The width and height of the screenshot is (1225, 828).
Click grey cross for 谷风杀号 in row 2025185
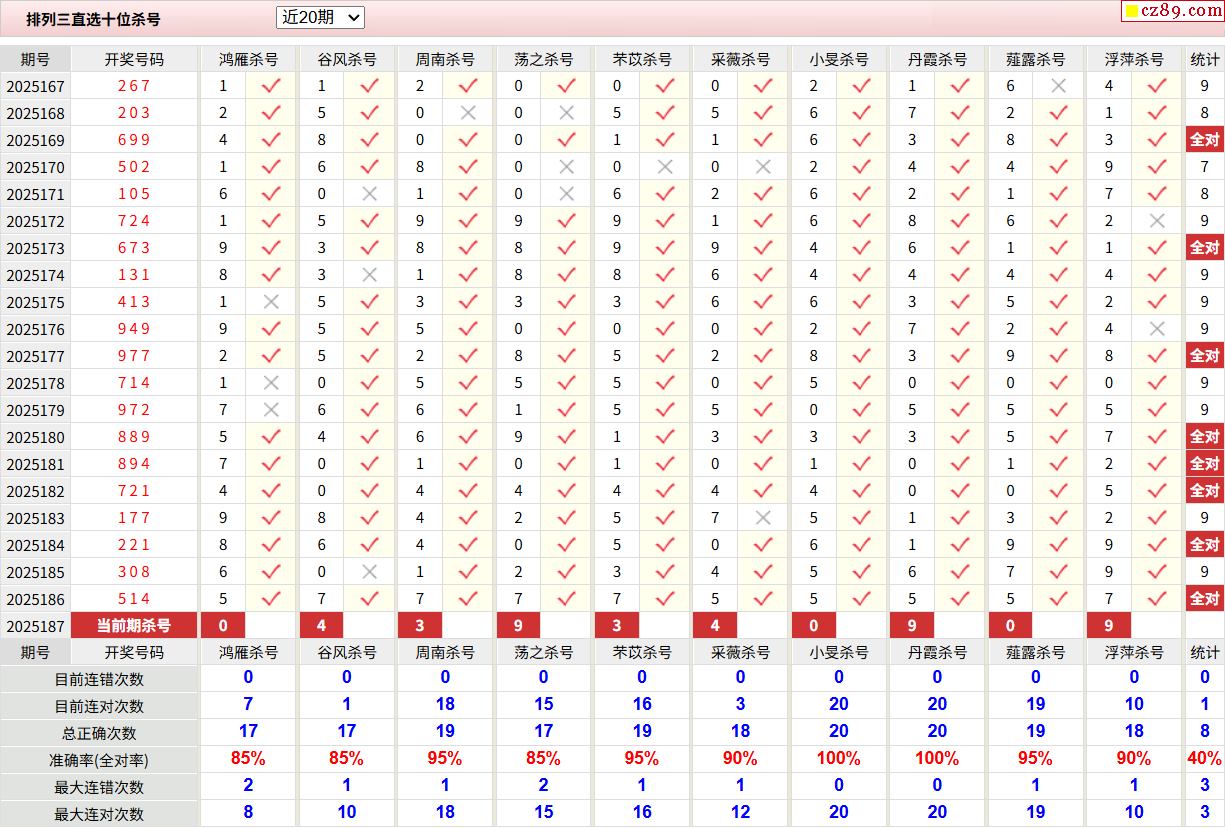pyautogui.click(x=370, y=572)
